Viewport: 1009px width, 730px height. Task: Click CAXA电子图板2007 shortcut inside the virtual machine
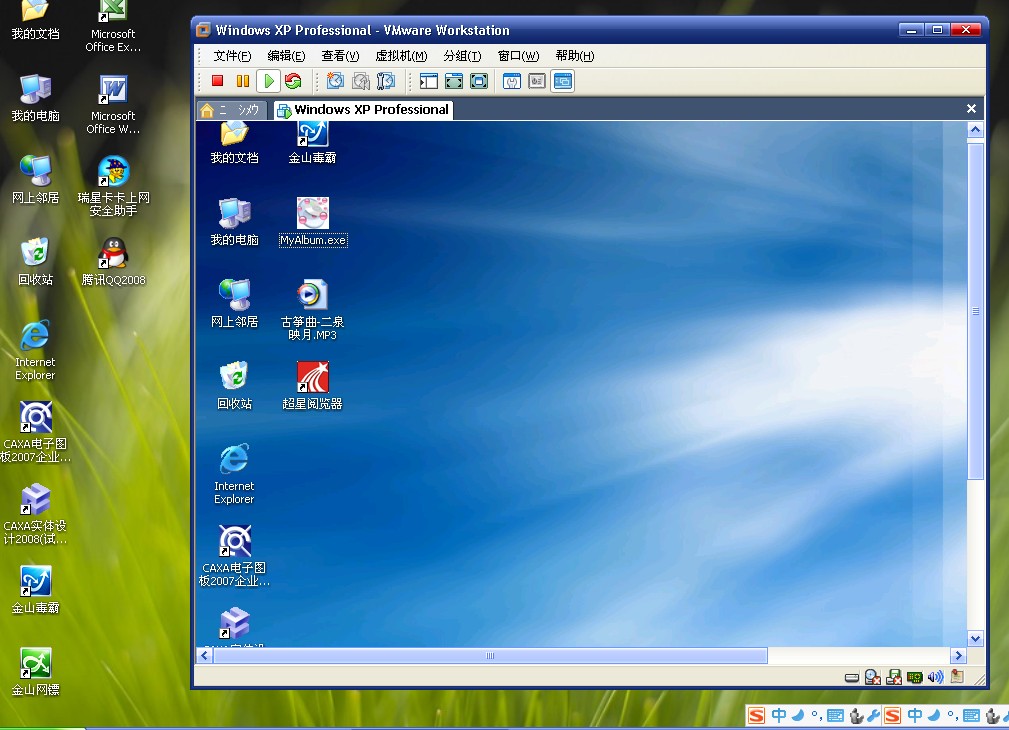point(234,556)
